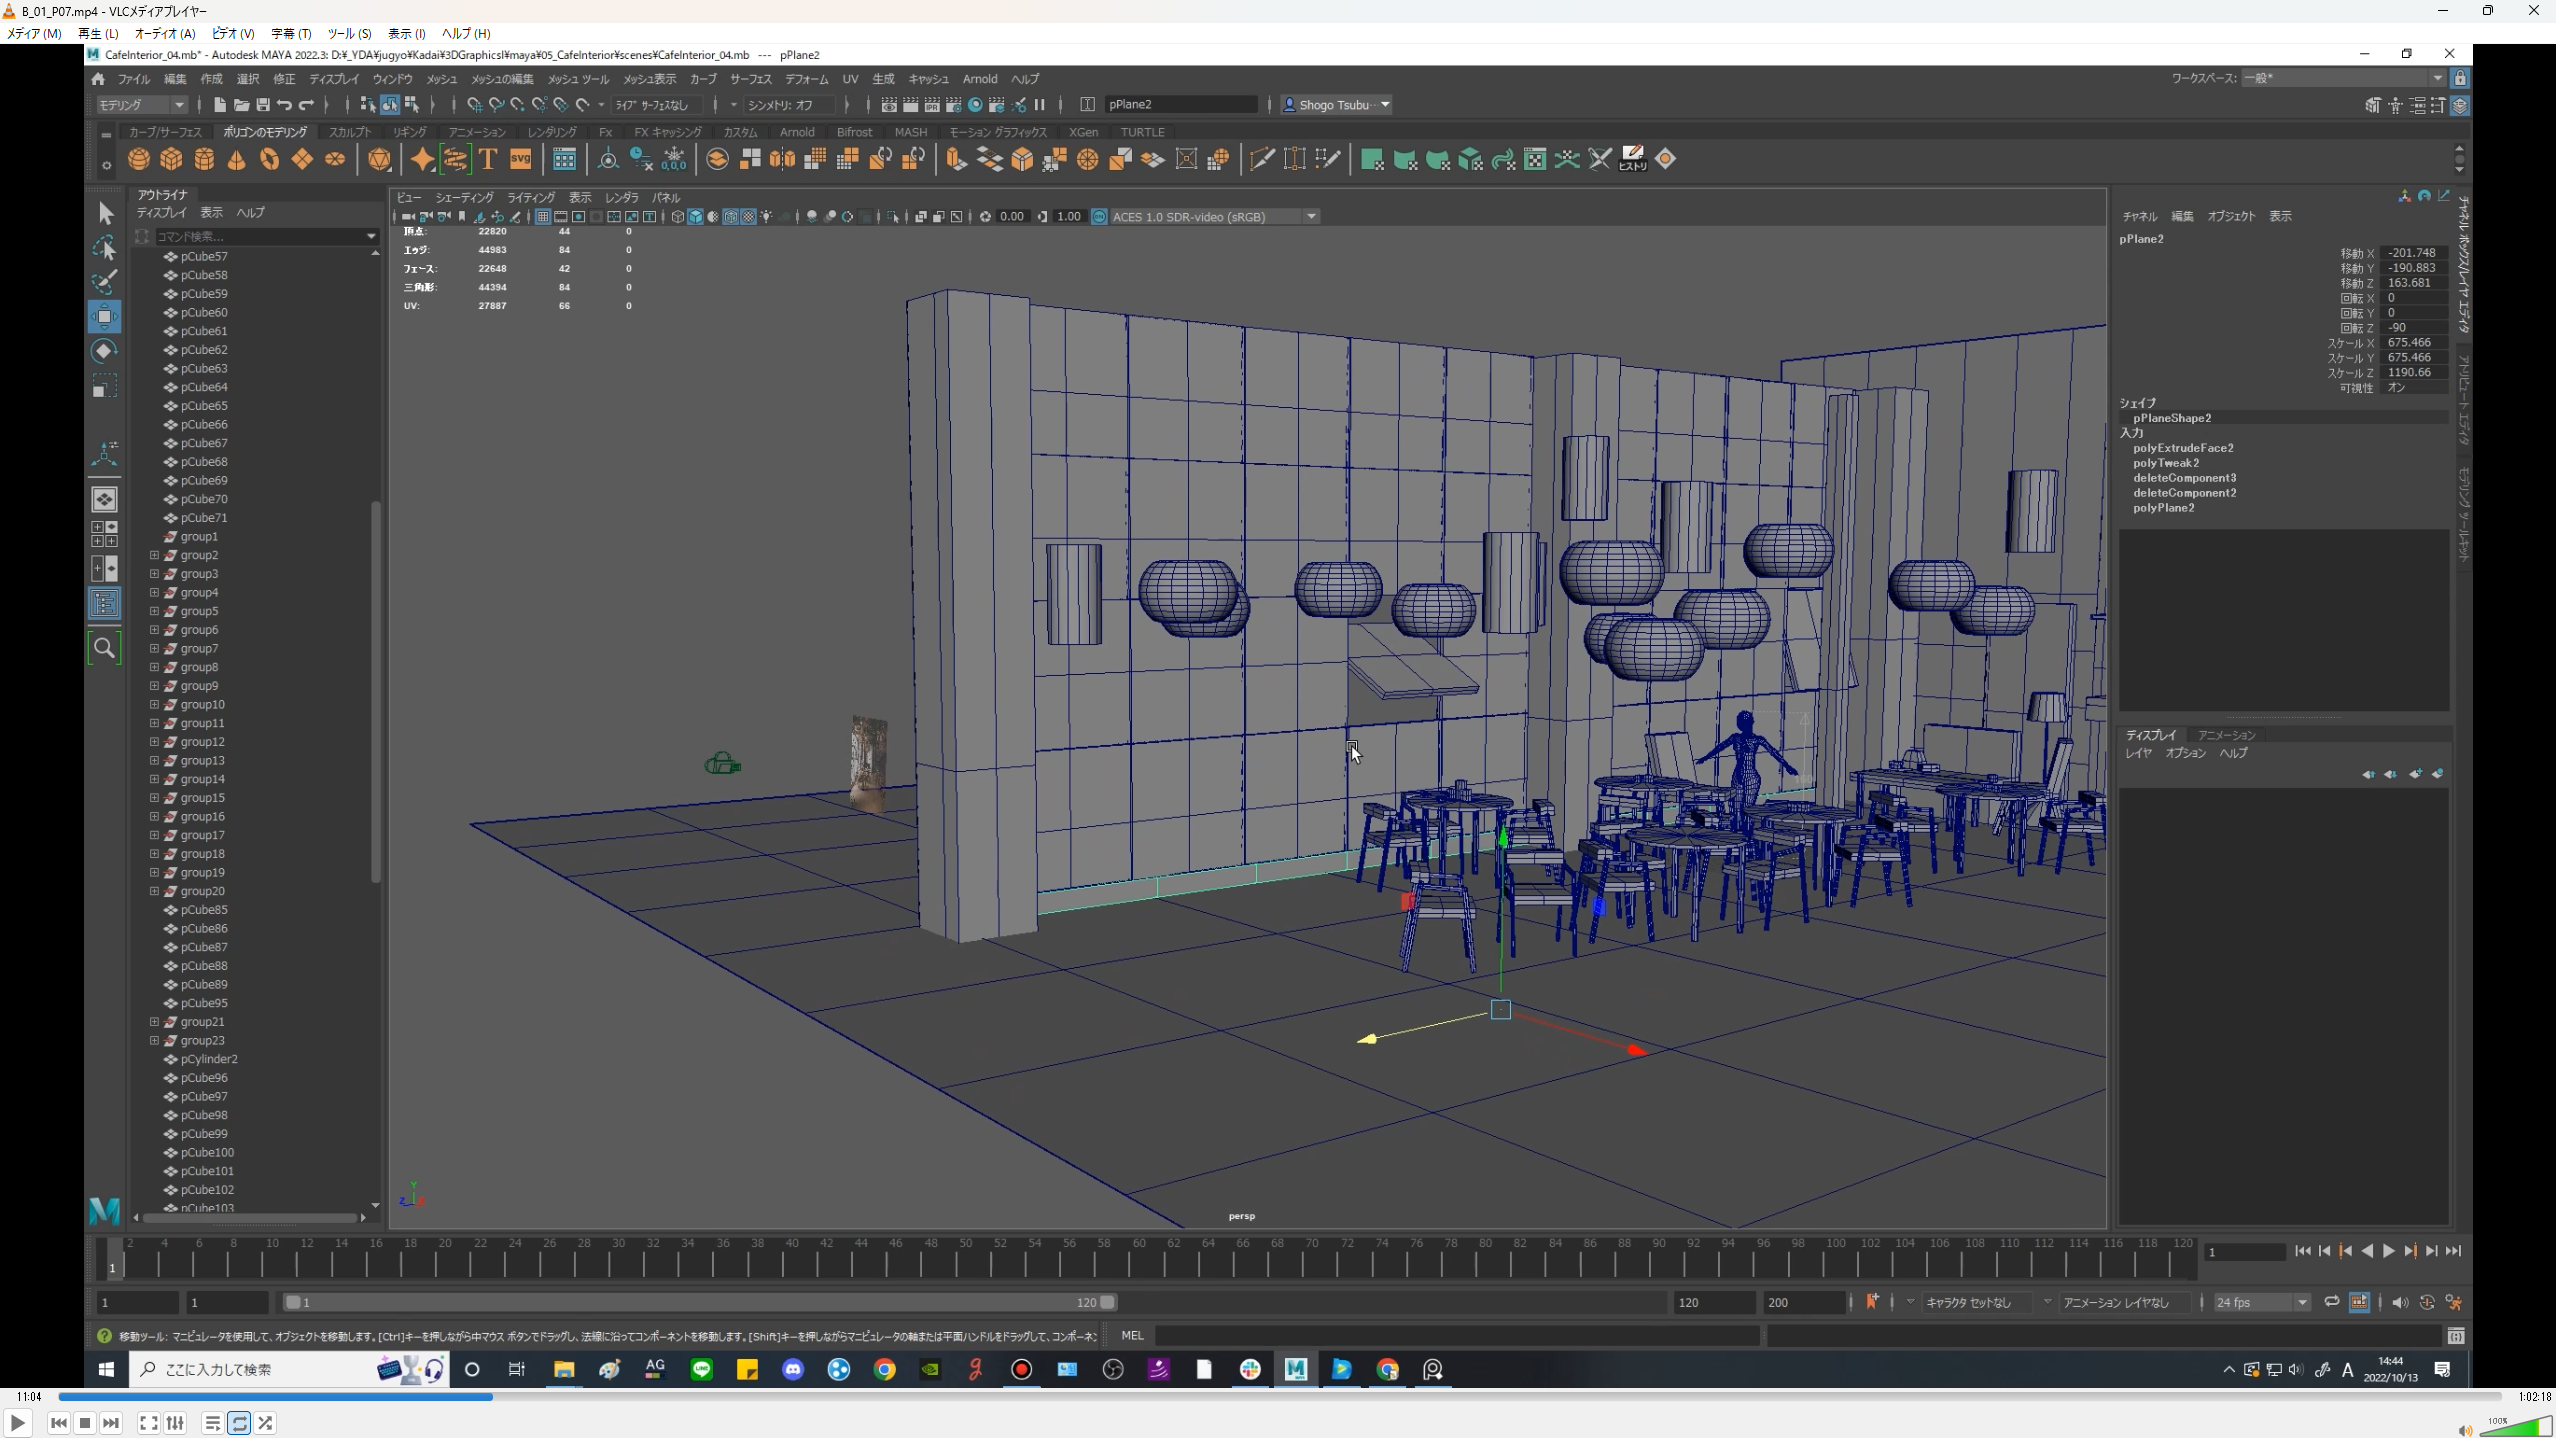Click the polygon cube shelf icon
The height and width of the screenshot is (1438, 2556).
tap(172, 159)
